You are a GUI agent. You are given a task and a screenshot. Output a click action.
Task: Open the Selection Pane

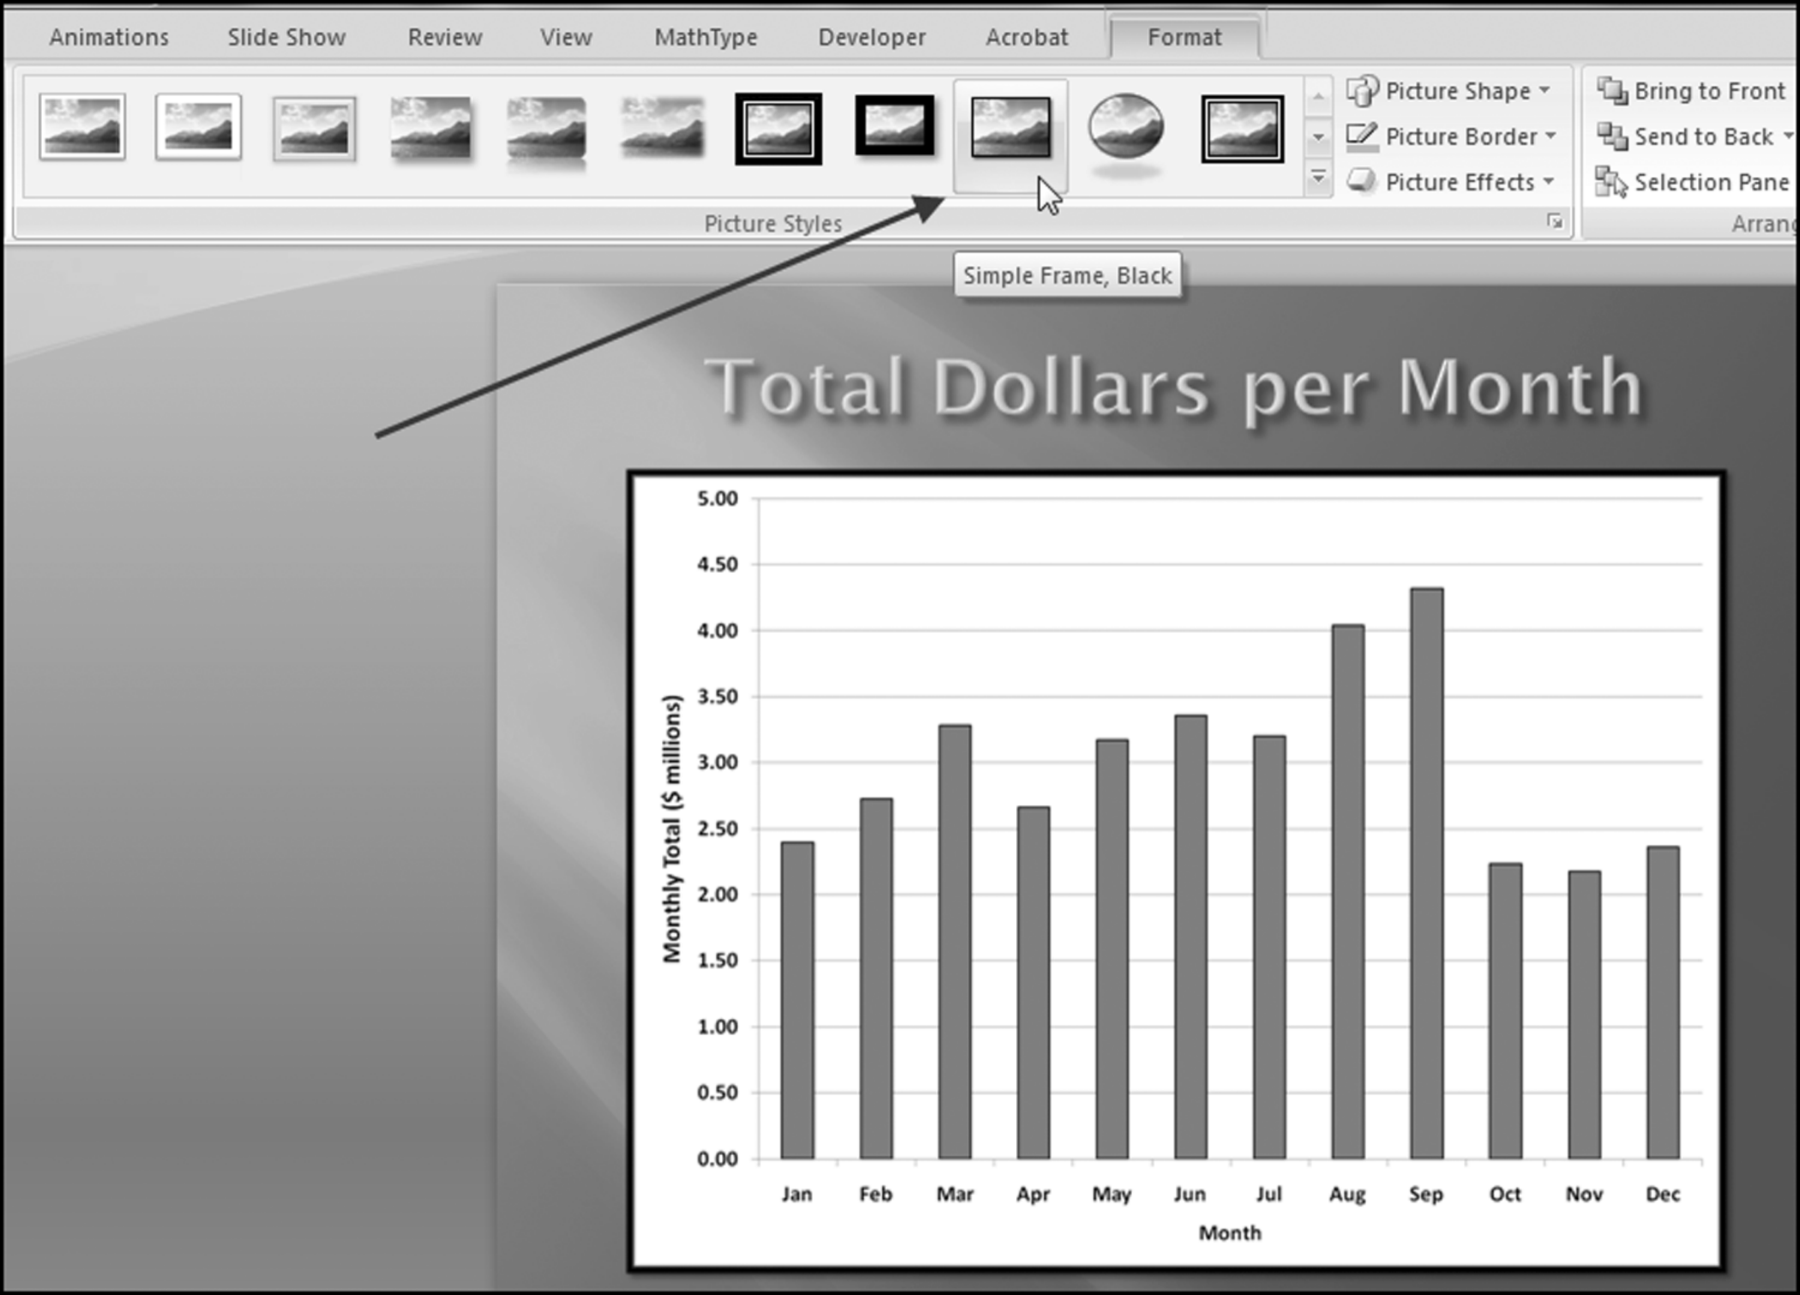[1692, 182]
